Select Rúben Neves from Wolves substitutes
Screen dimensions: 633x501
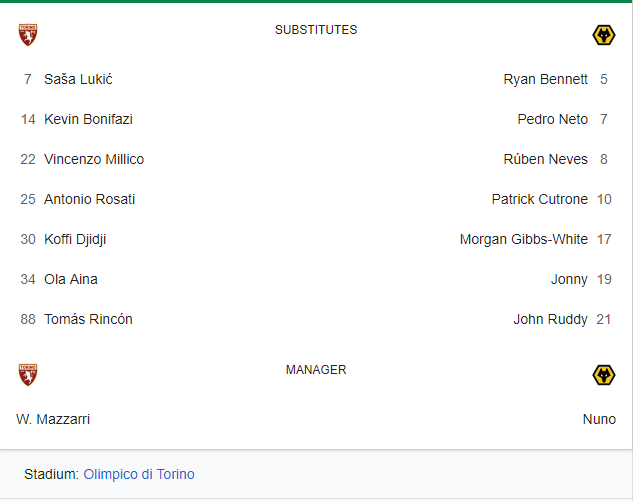(x=545, y=159)
